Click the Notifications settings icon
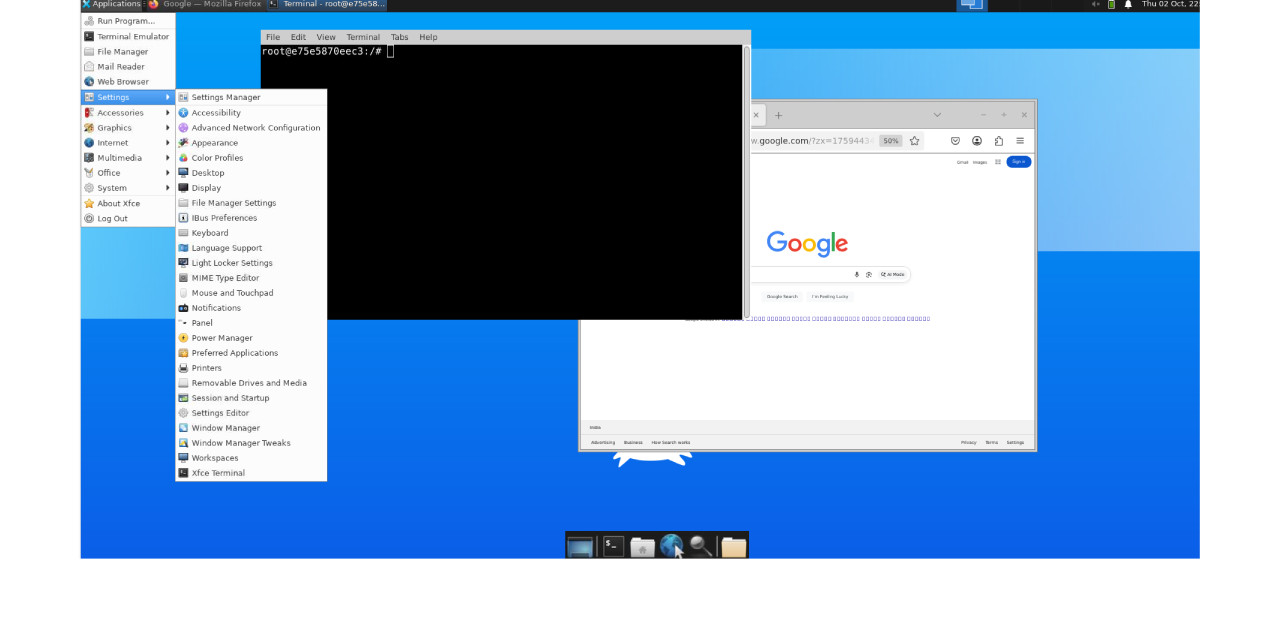Viewport: 1280px width, 640px height. 183,308
